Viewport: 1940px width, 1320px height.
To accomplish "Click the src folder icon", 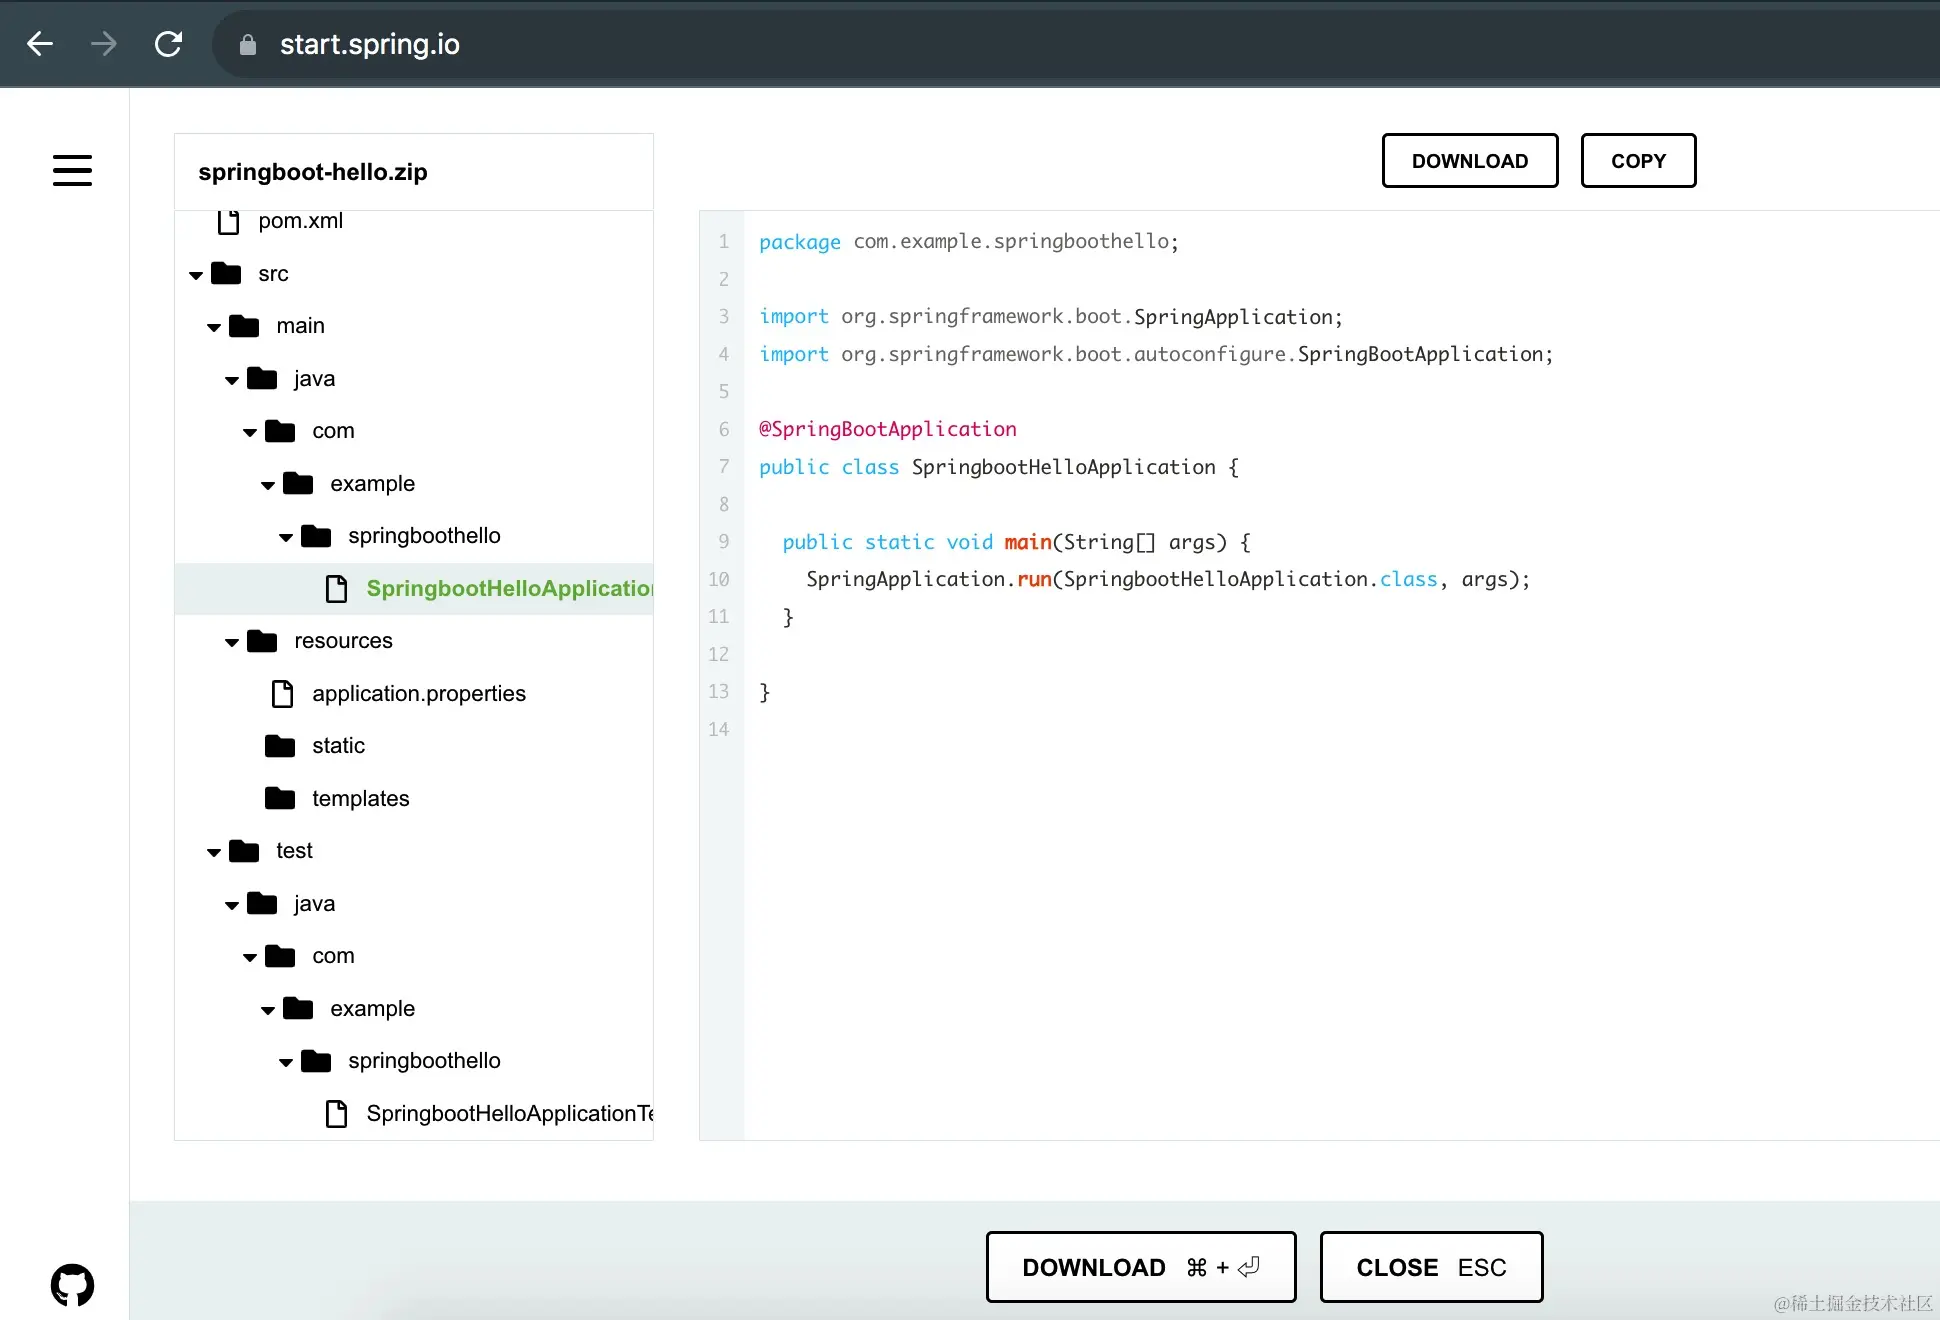I will click(226, 273).
